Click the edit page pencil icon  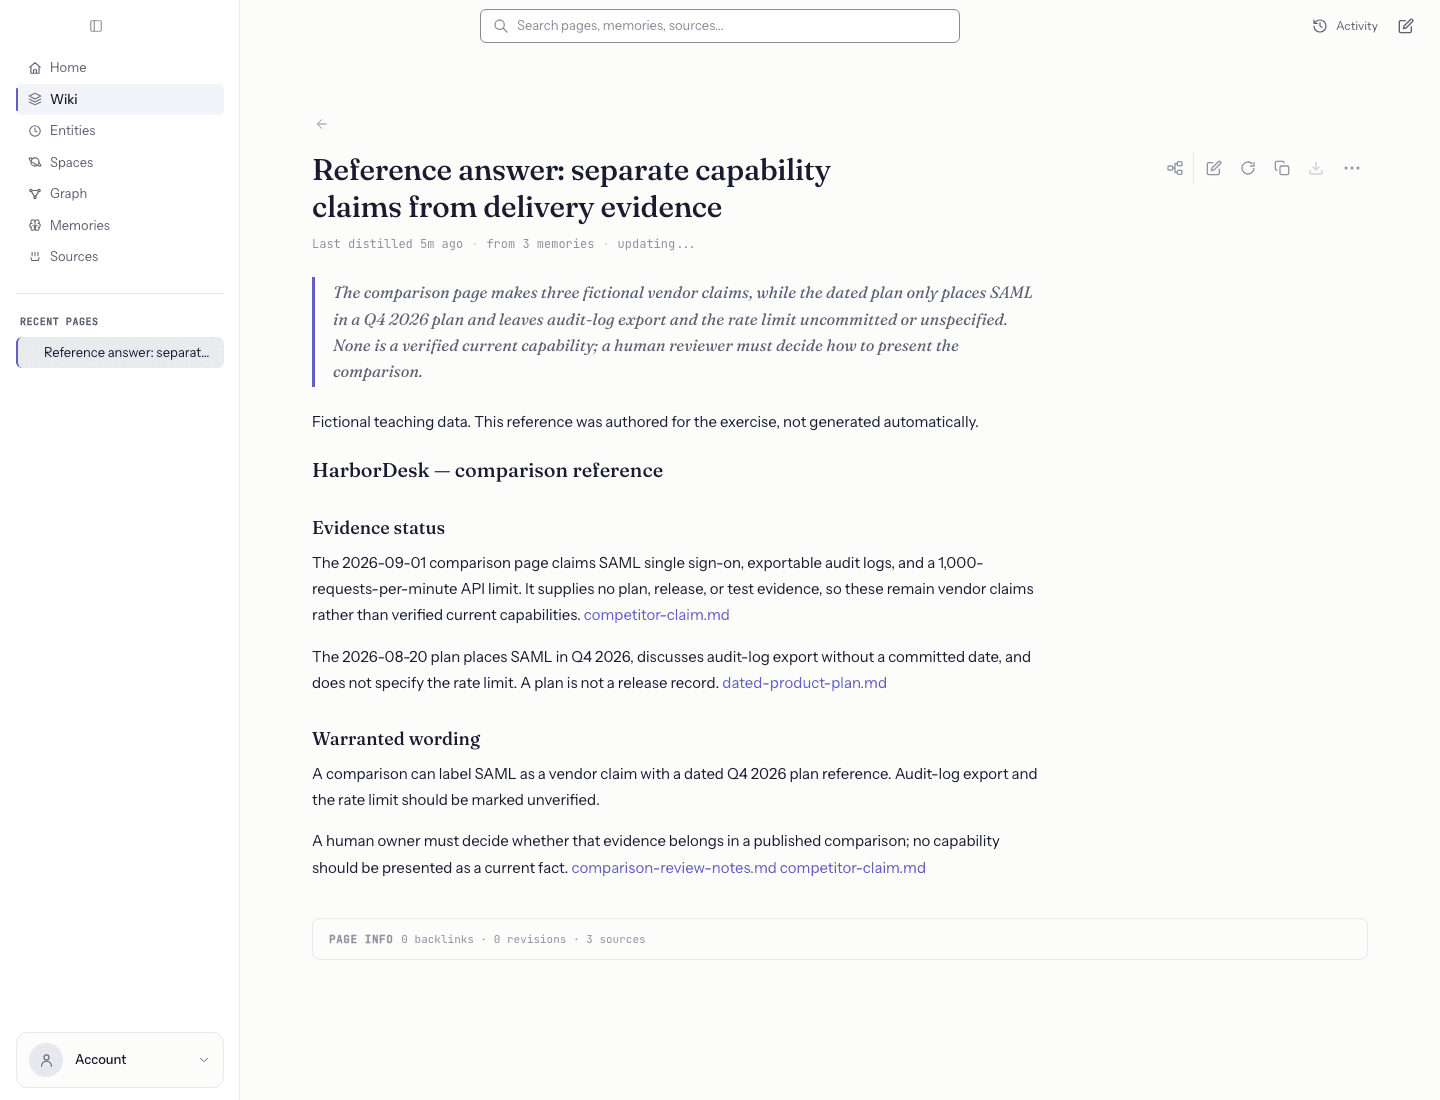pos(1214,168)
